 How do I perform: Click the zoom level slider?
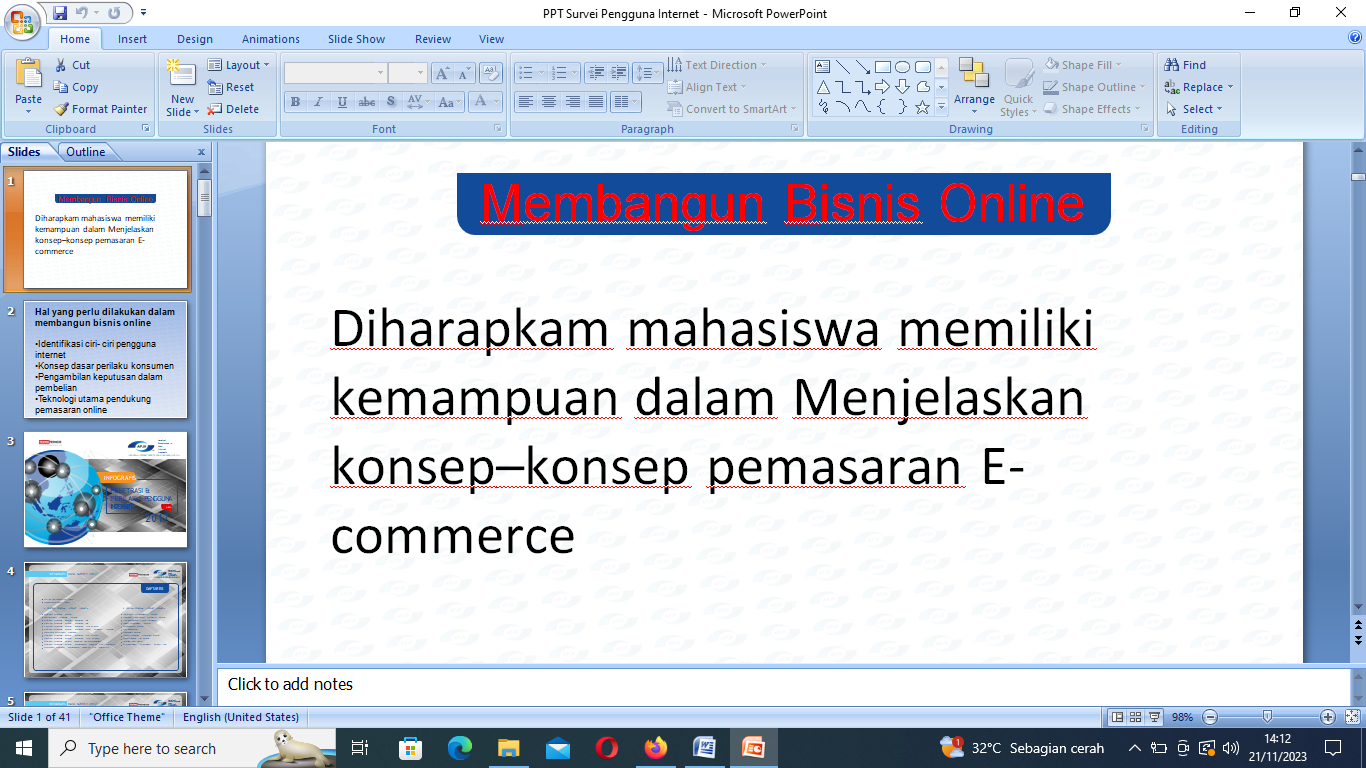click(x=1267, y=717)
